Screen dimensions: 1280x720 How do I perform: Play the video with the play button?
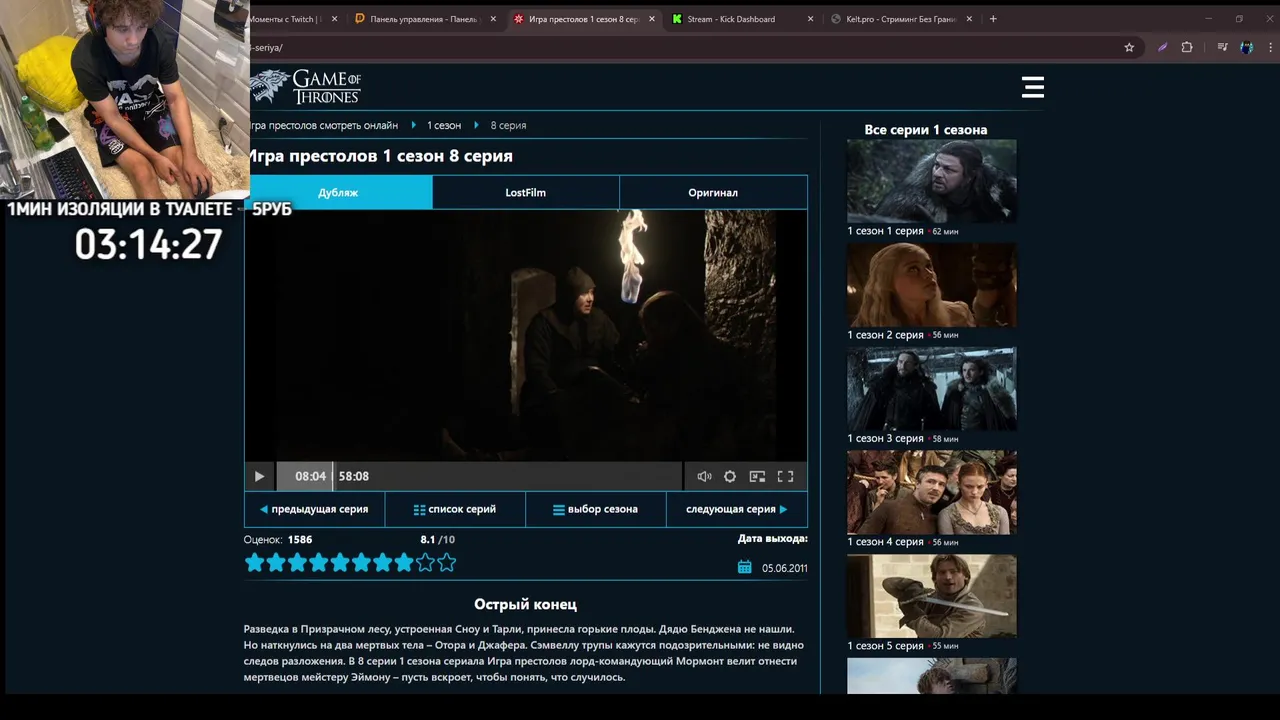(x=259, y=477)
